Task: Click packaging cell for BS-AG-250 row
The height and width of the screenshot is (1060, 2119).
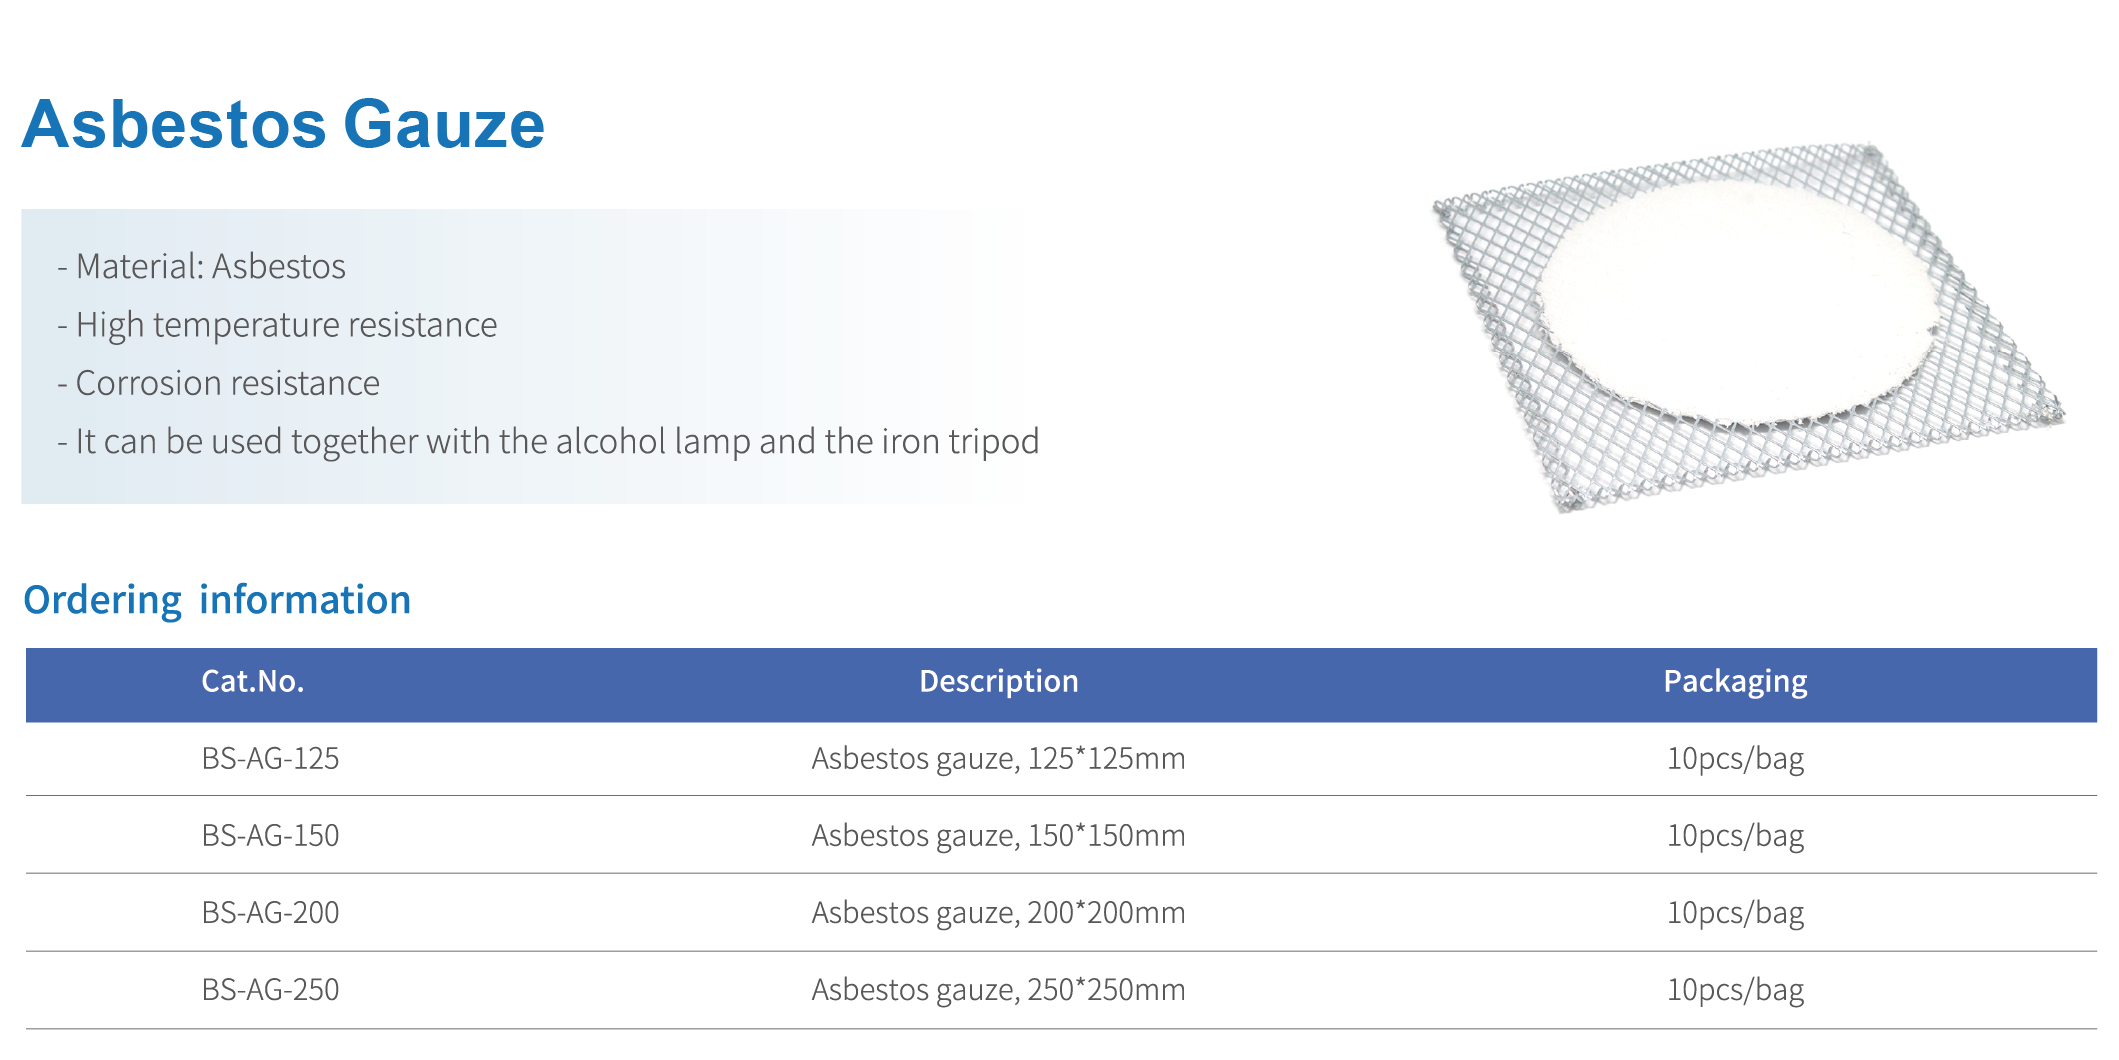Action: pyautogui.click(x=1735, y=990)
